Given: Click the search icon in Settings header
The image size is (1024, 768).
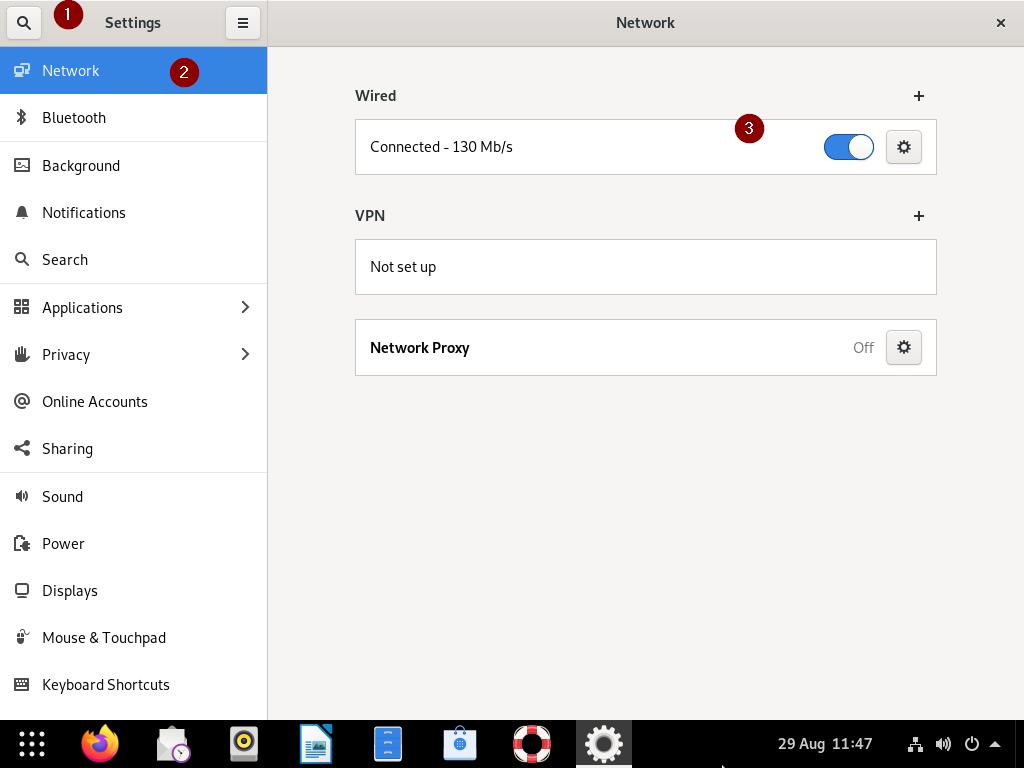Looking at the screenshot, I should (24, 23).
